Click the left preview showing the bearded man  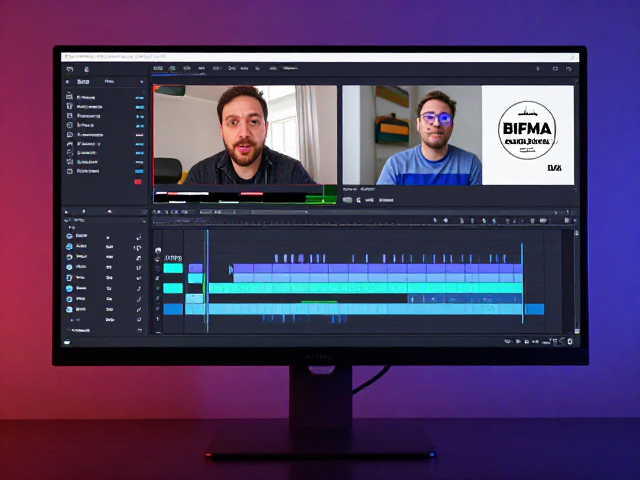(x=245, y=135)
